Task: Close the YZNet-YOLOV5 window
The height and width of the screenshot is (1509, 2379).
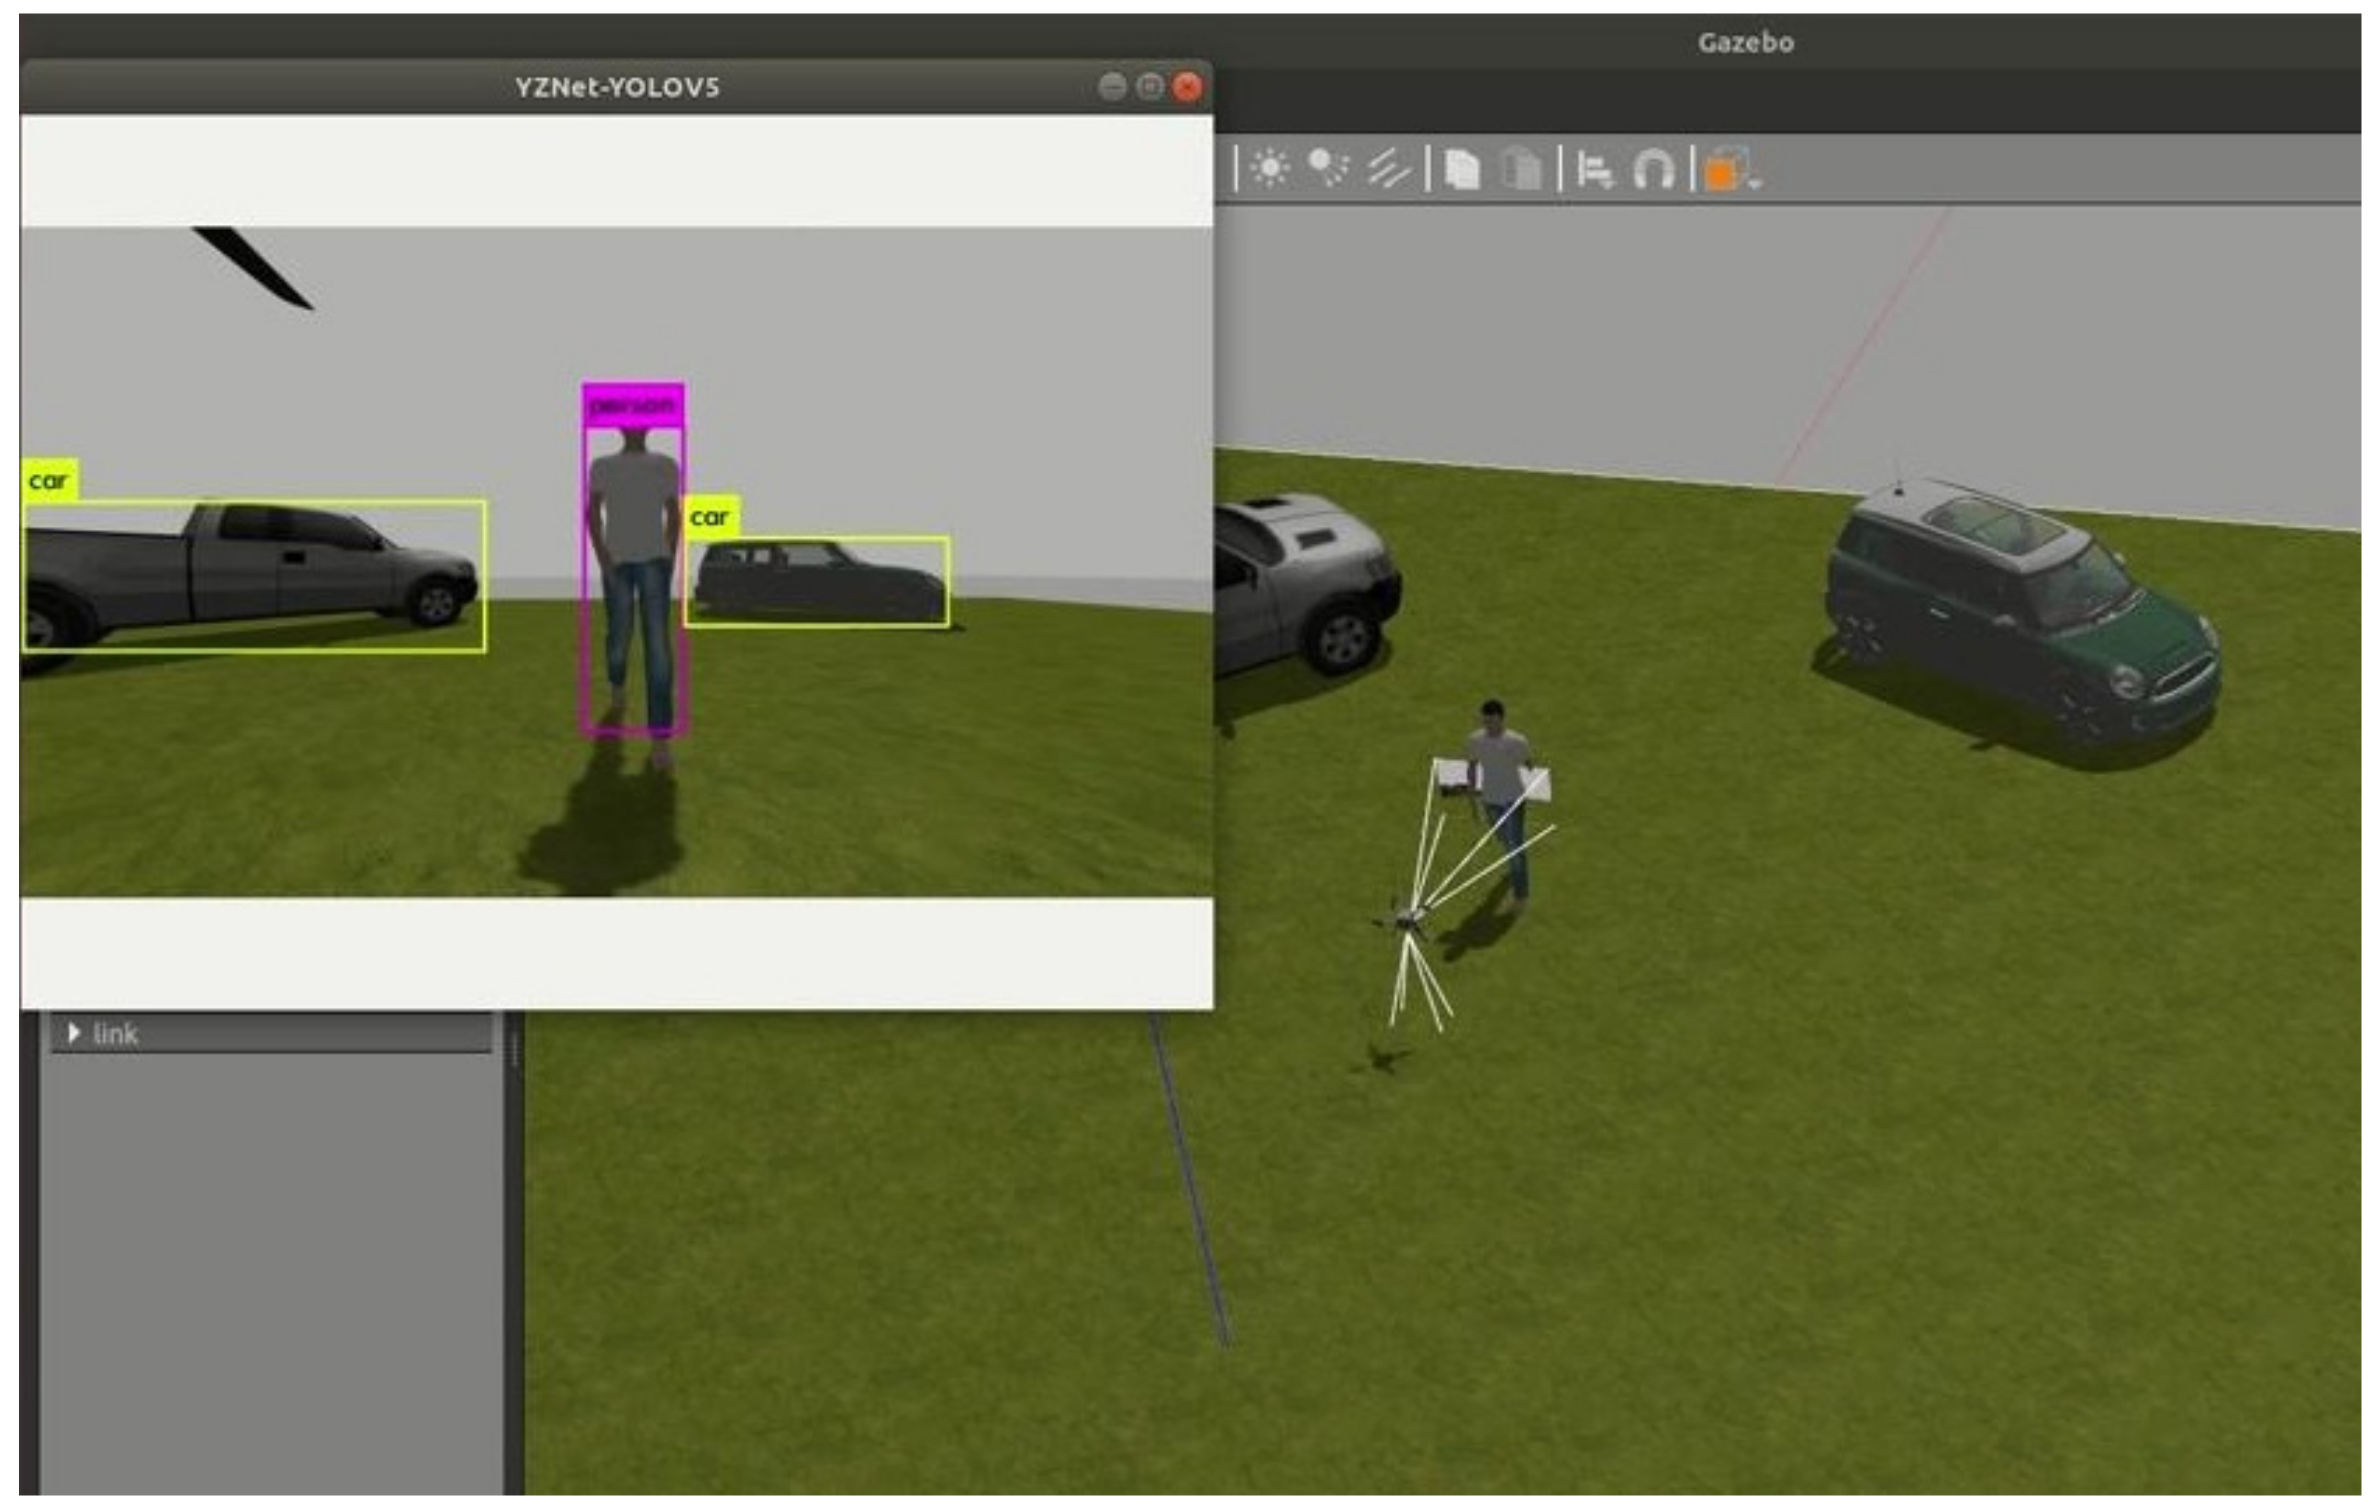Action: (x=1187, y=87)
